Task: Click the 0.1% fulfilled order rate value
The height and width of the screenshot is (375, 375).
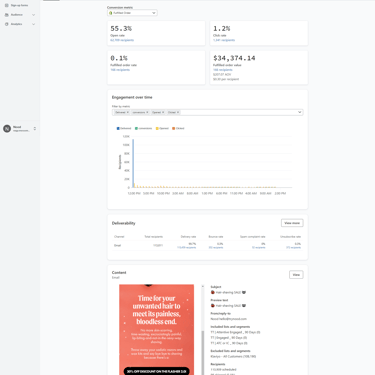Action: tap(119, 58)
